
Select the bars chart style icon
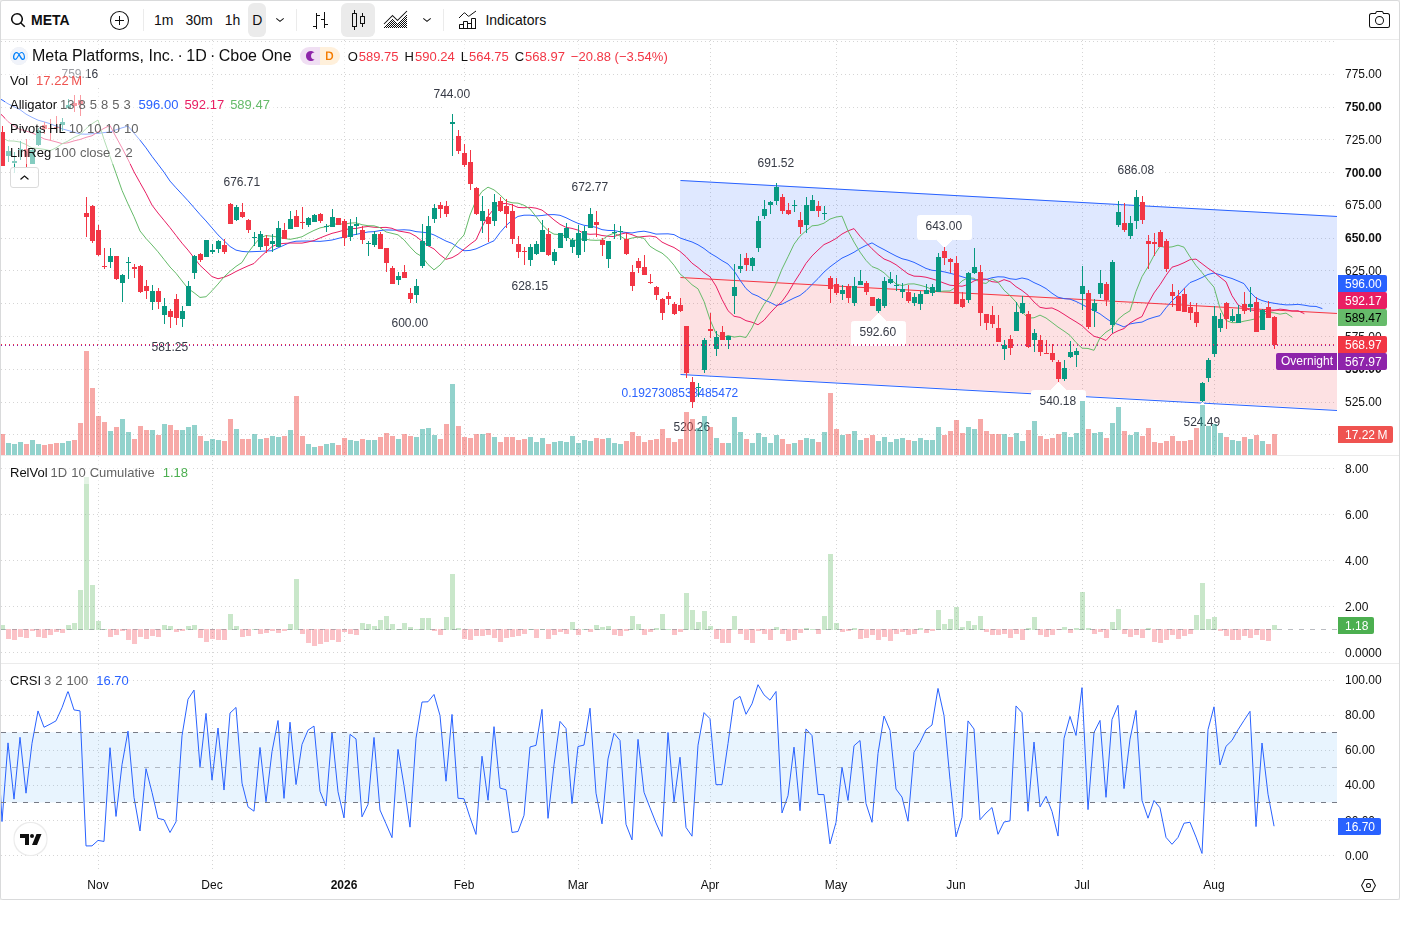[x=320, y=20]
